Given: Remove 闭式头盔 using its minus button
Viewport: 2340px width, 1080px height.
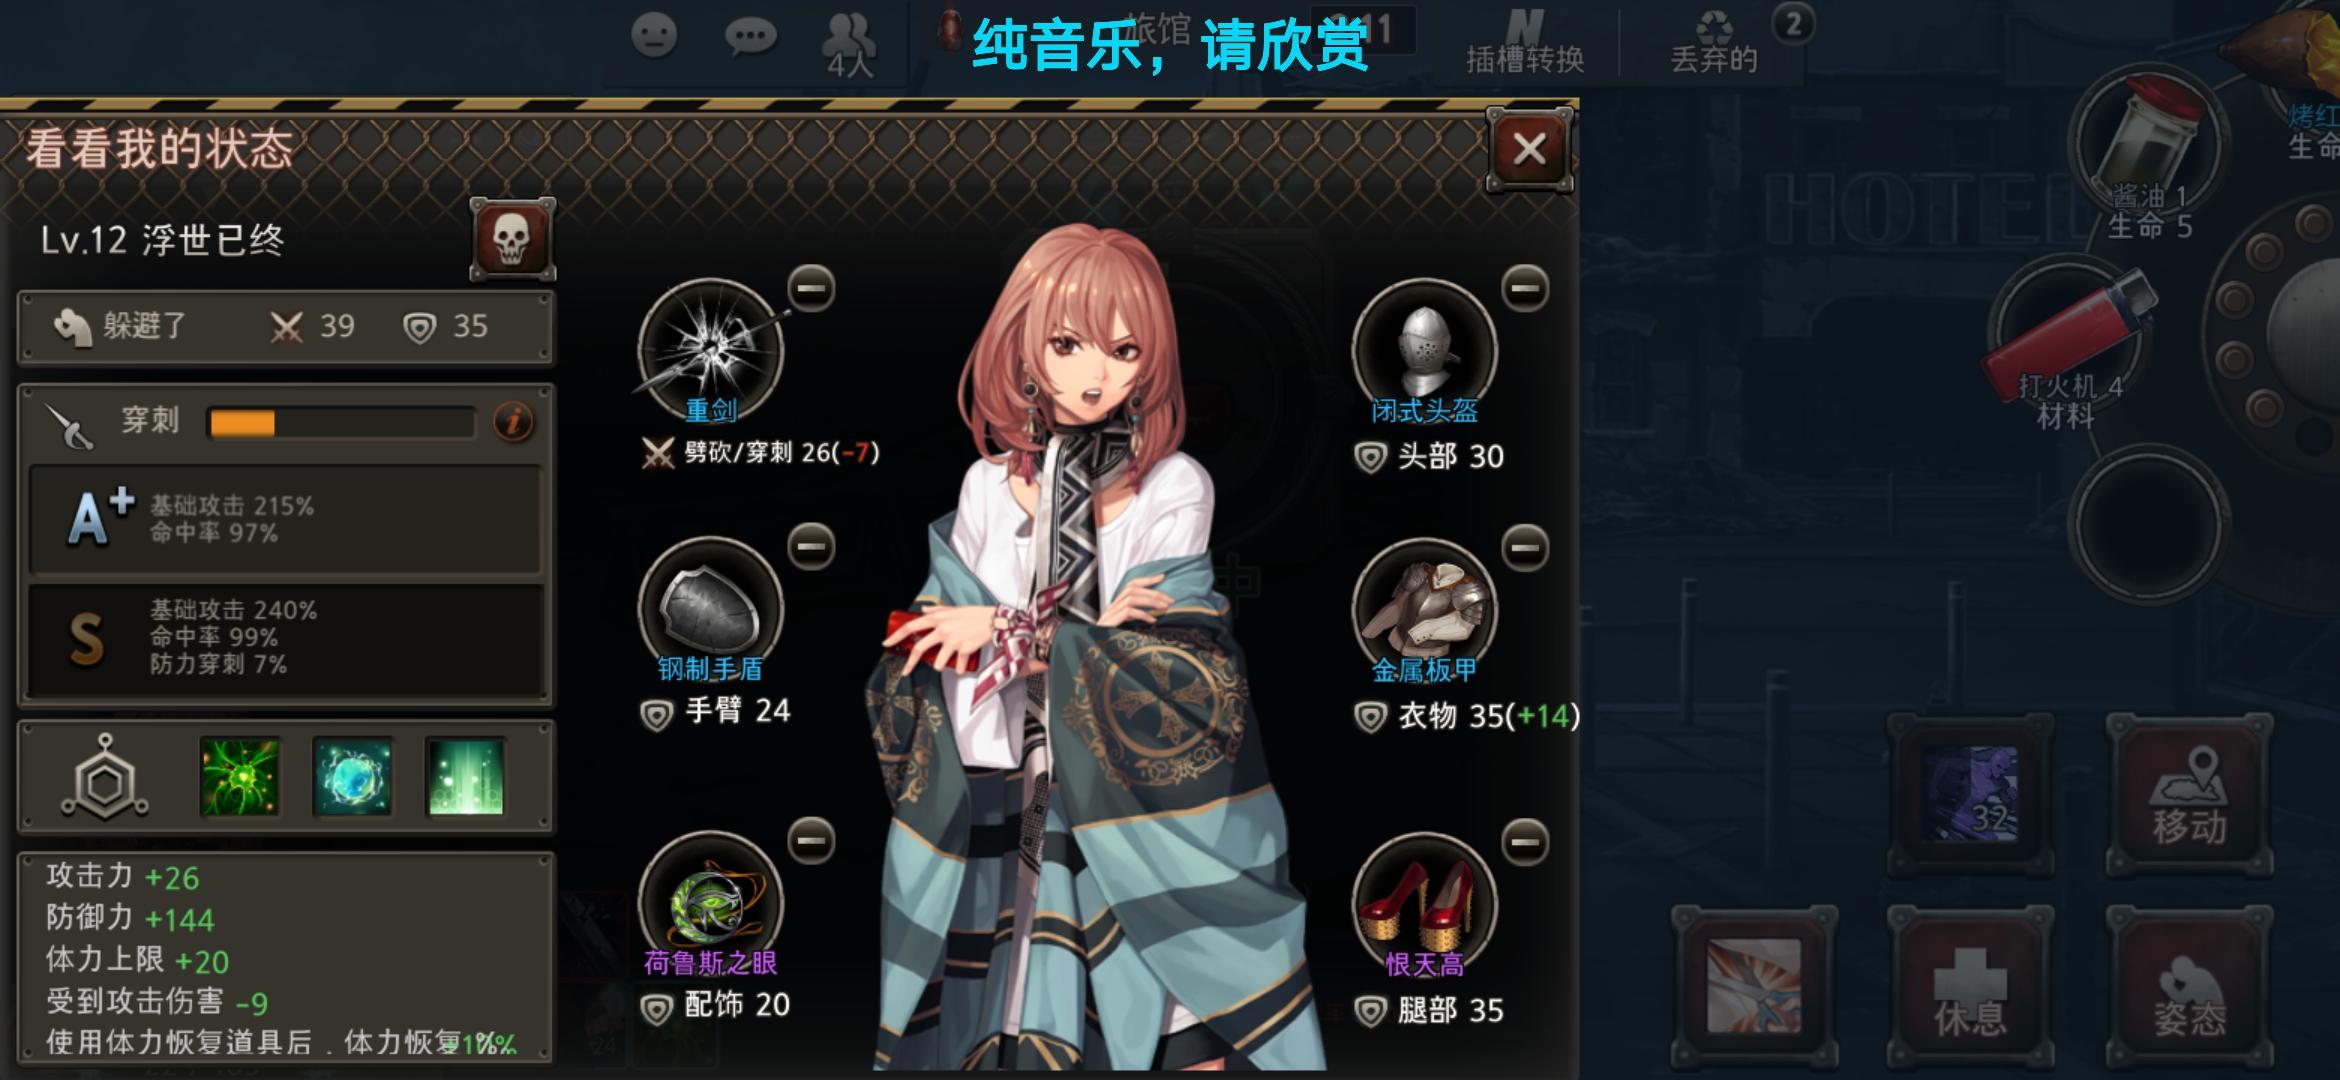Looking at the screenshot, I should (x=1525, y=289).
